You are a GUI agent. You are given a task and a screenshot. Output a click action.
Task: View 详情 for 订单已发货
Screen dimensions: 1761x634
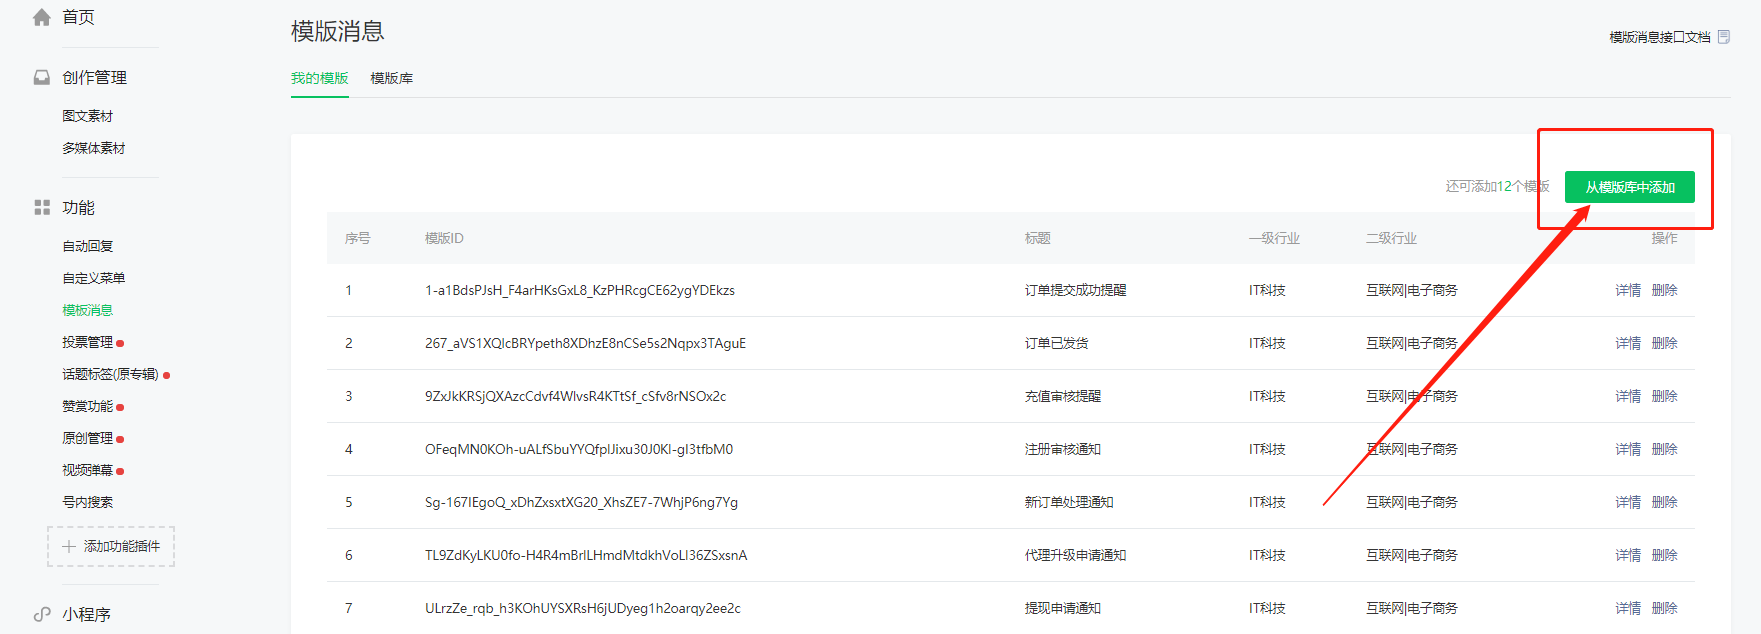click(x=1628, y=343)
